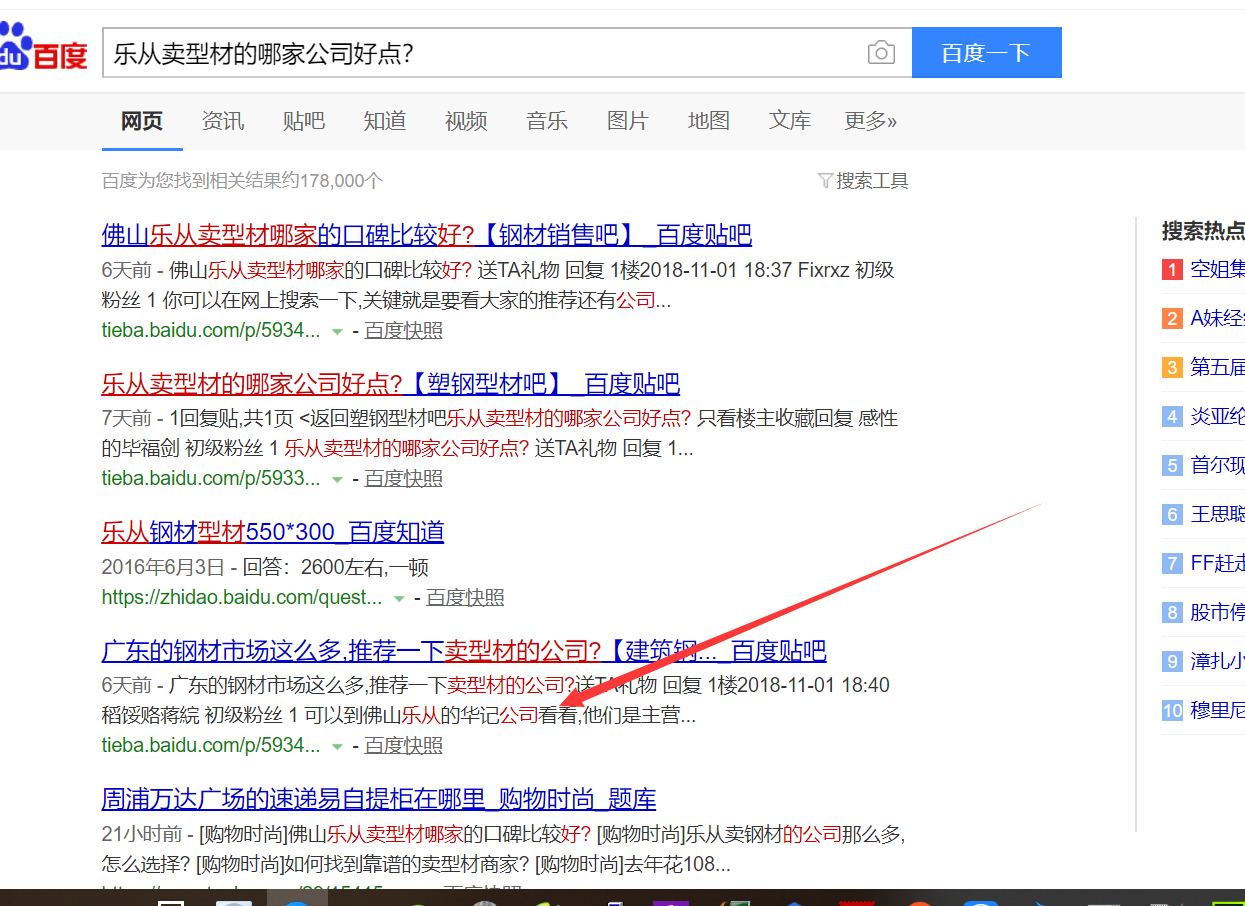Screen dimensions: 1245x906
Task: Click the https://zhidao.baidu.com/quest... URL
Action: pyautogui.click(x=242, y=598)
